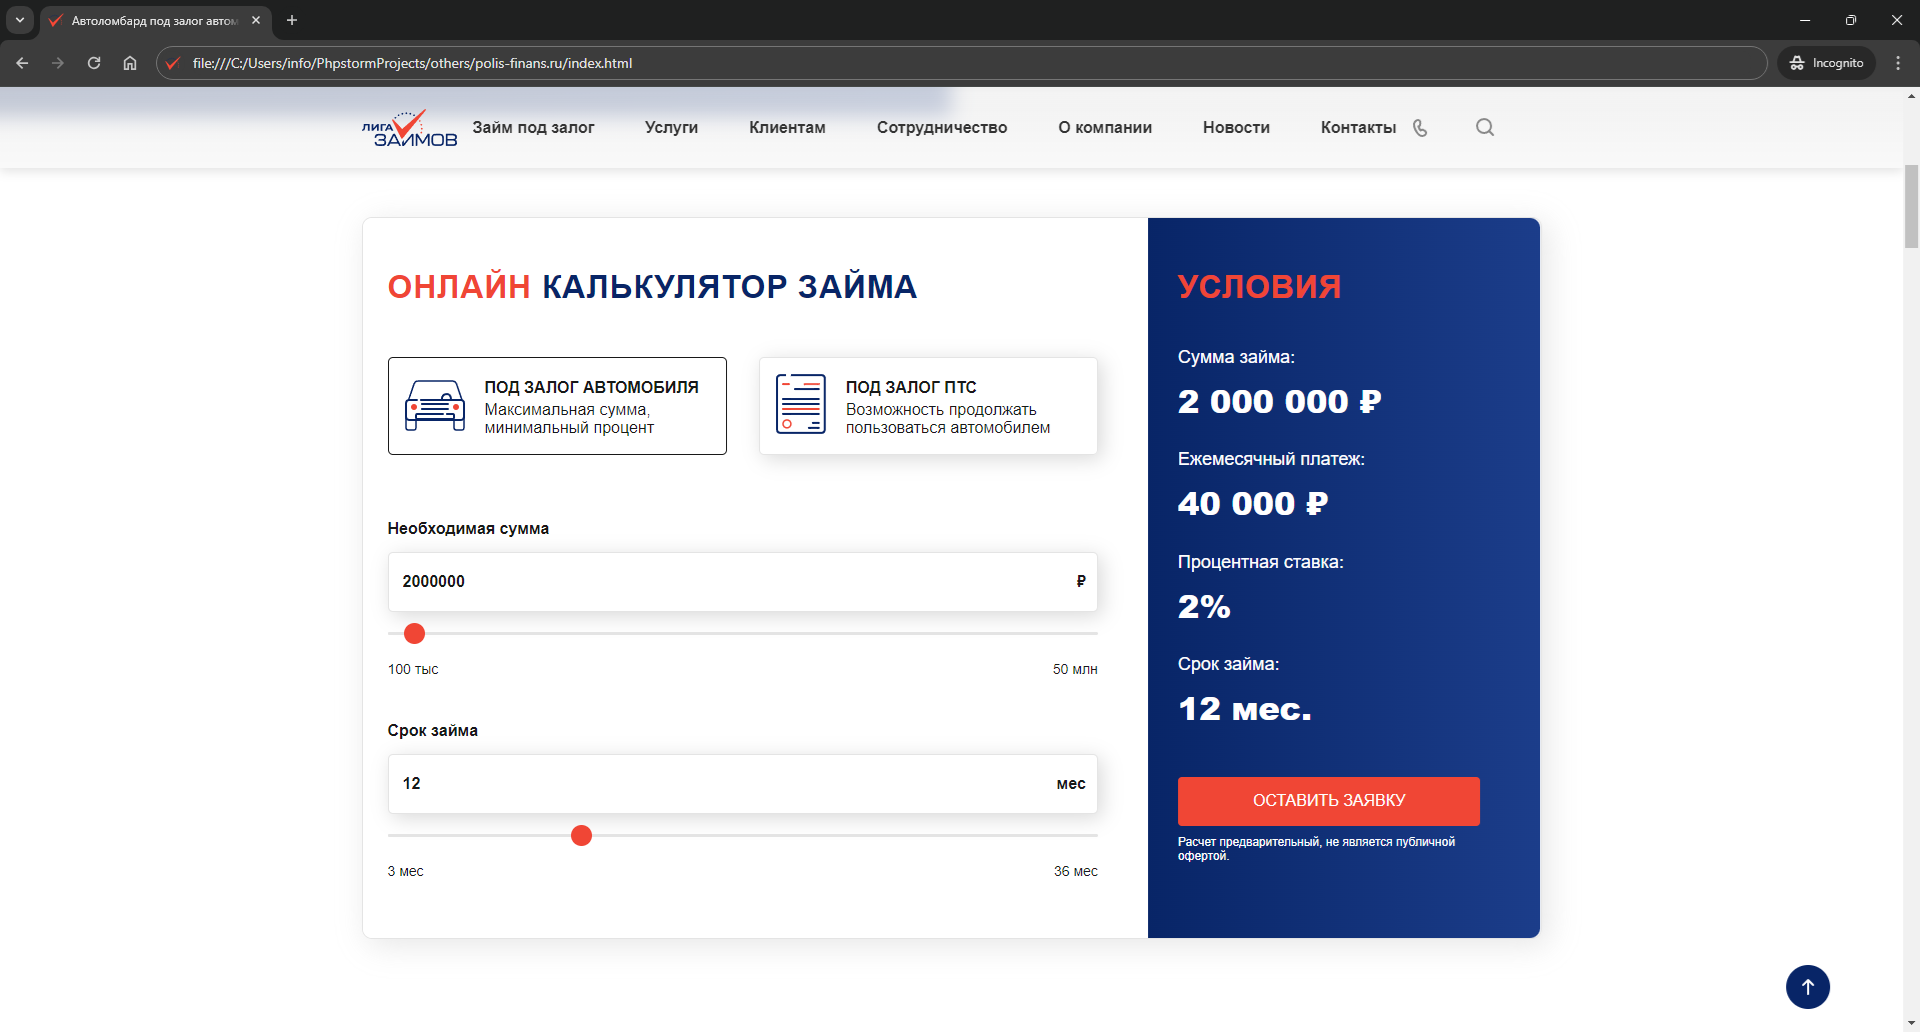Image resolution: width=1920 pixels, height=1032 pixels.
Task: Reload the page in browser
Action: [94, 63]
